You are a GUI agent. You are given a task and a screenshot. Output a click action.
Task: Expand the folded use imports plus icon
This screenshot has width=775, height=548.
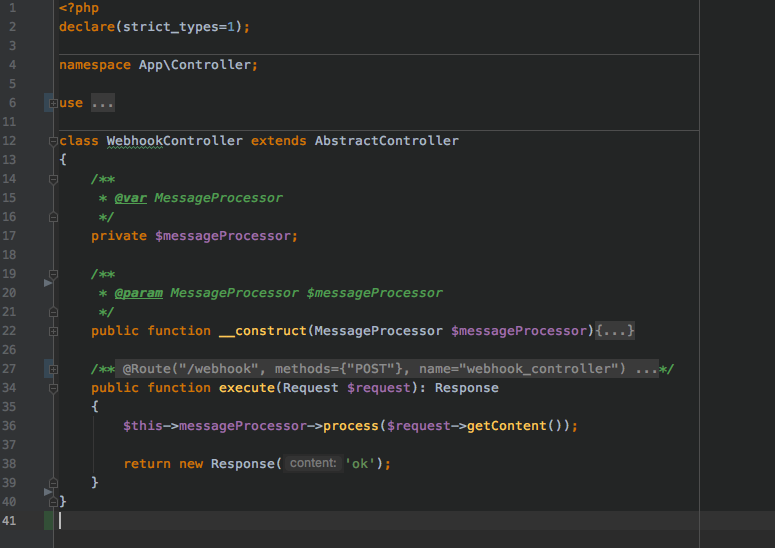coord(50,103)
